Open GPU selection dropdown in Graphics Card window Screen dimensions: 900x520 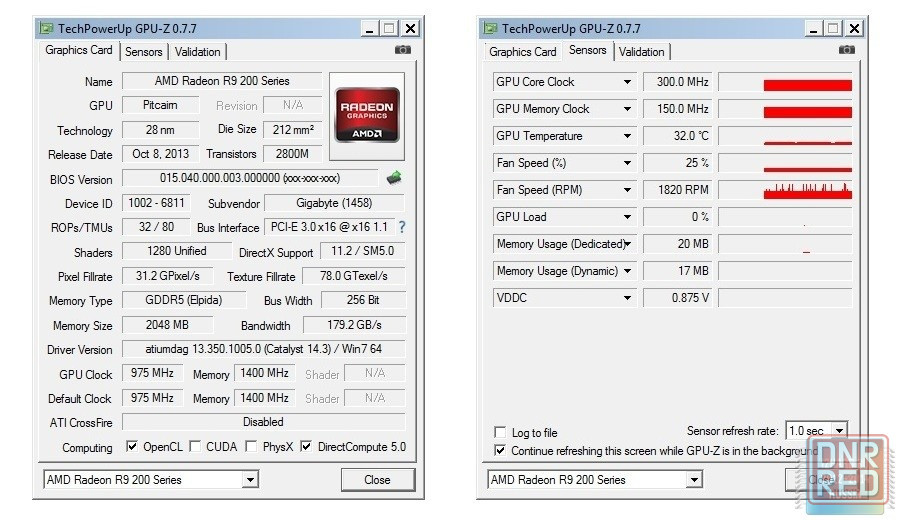tap(250, 480)
